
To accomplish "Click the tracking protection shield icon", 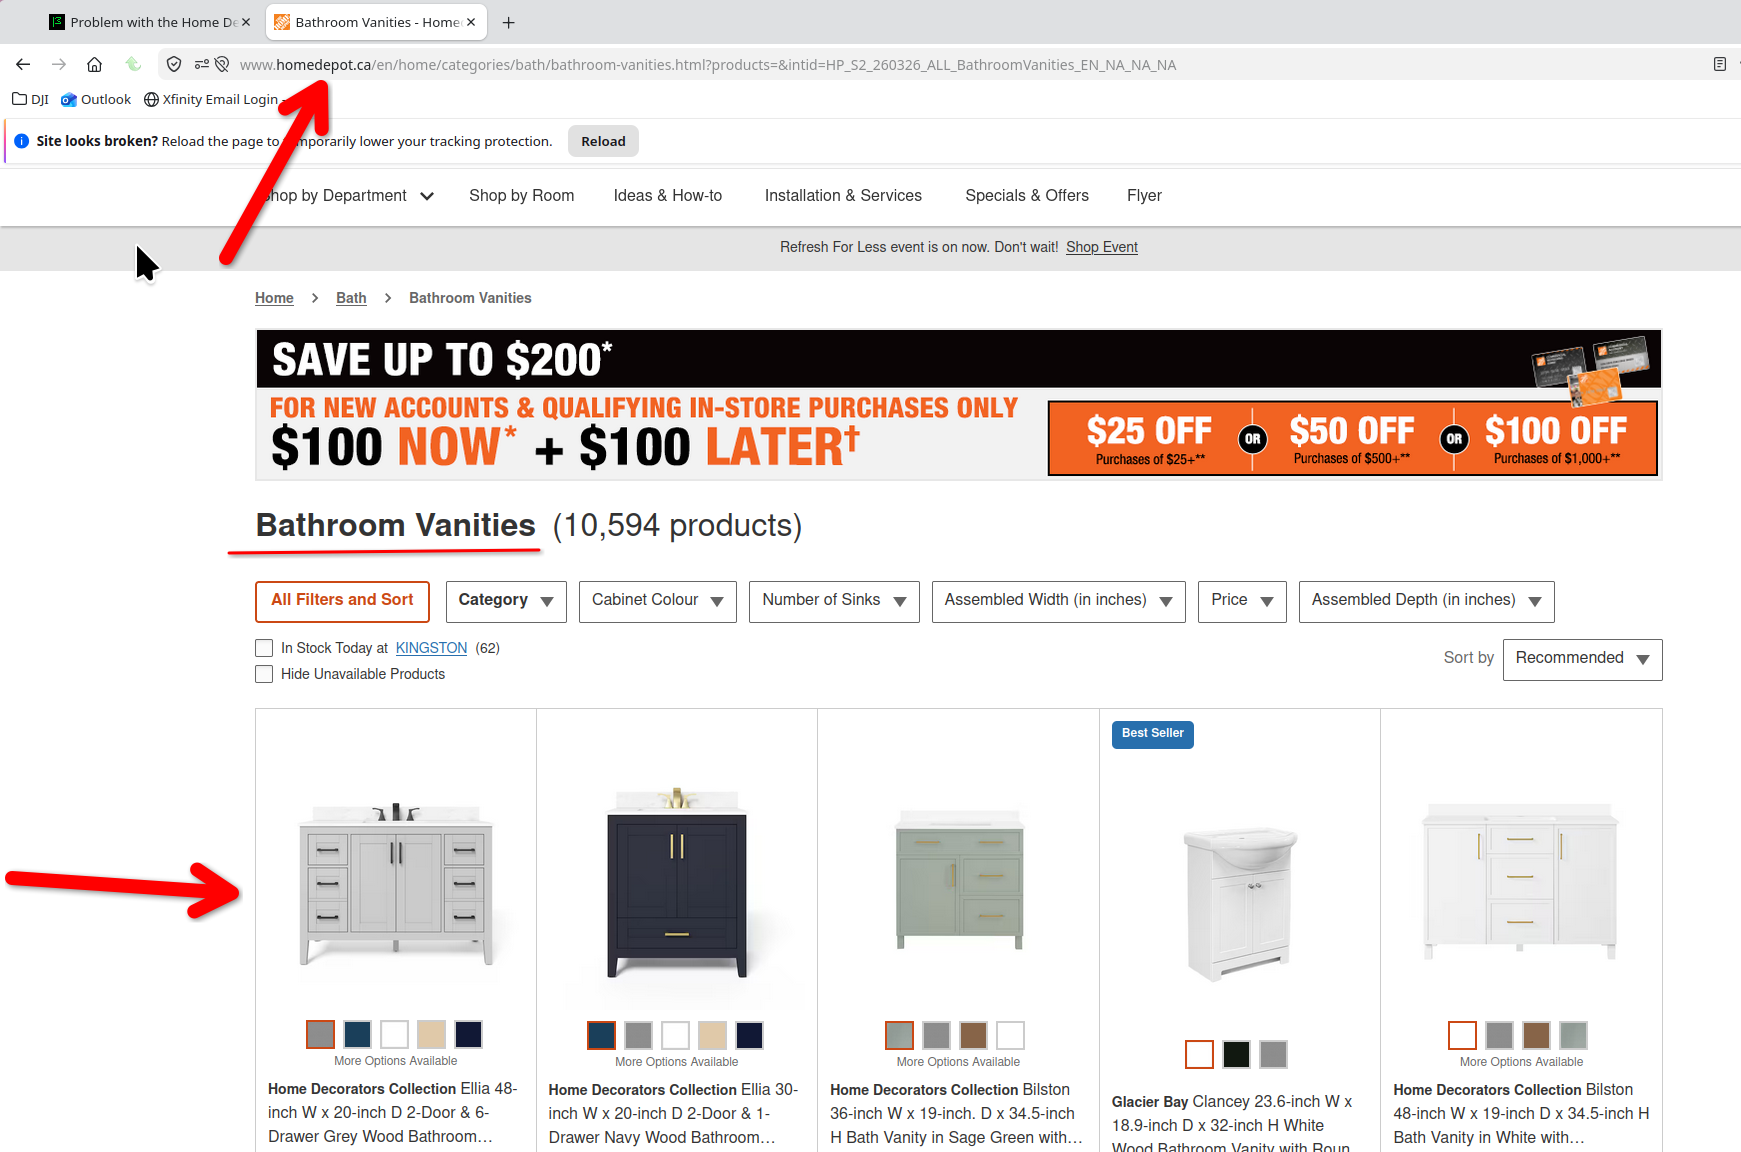I will [174, 64].
